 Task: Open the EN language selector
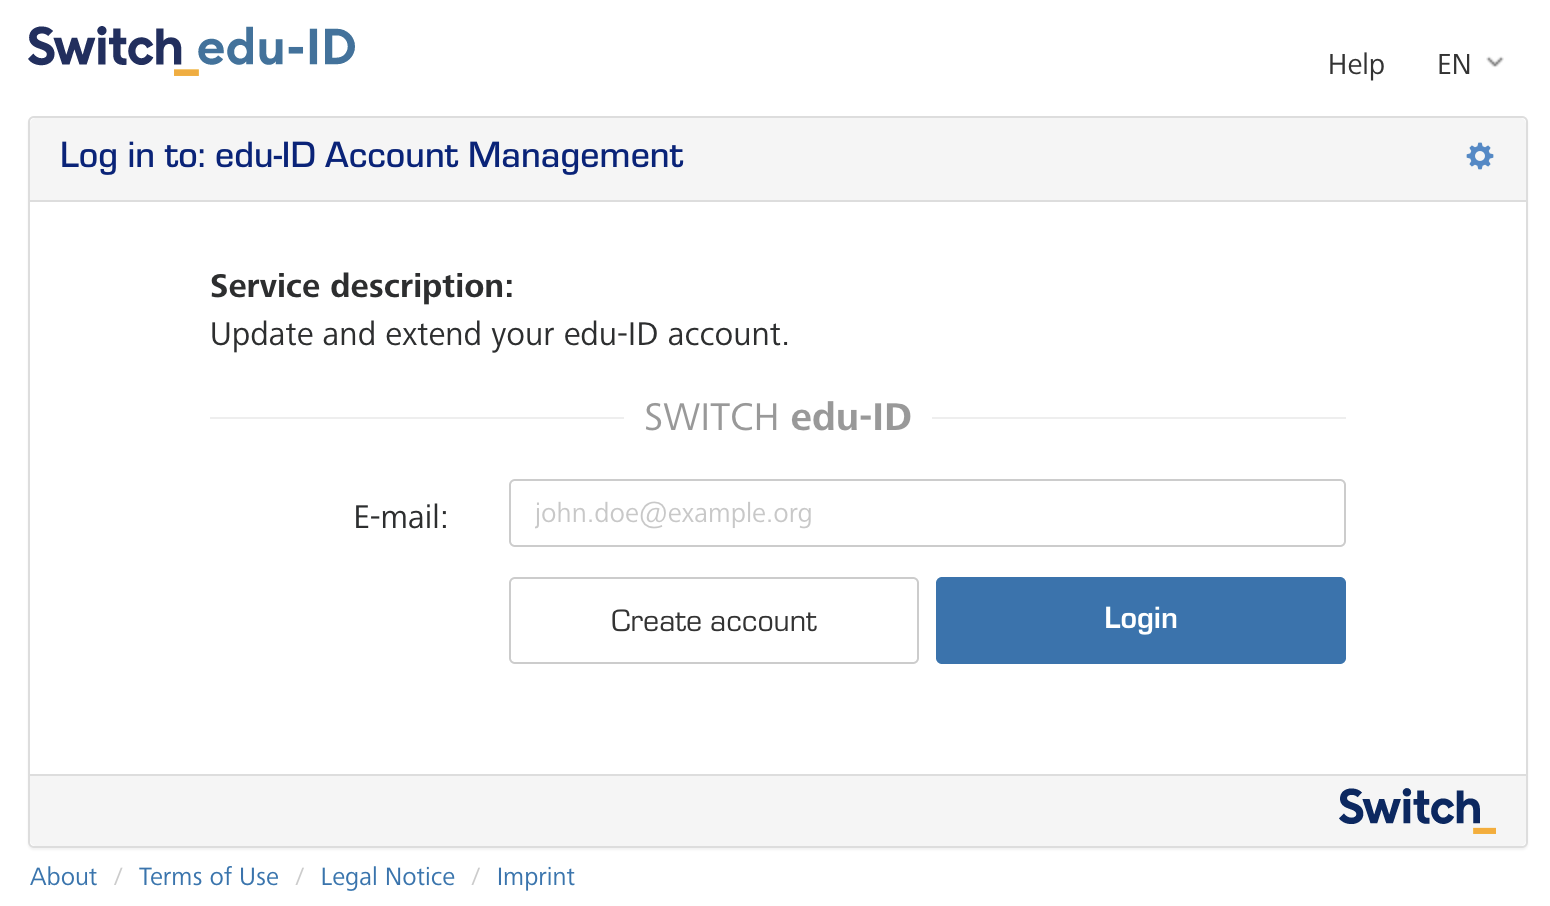[1454, 65]
